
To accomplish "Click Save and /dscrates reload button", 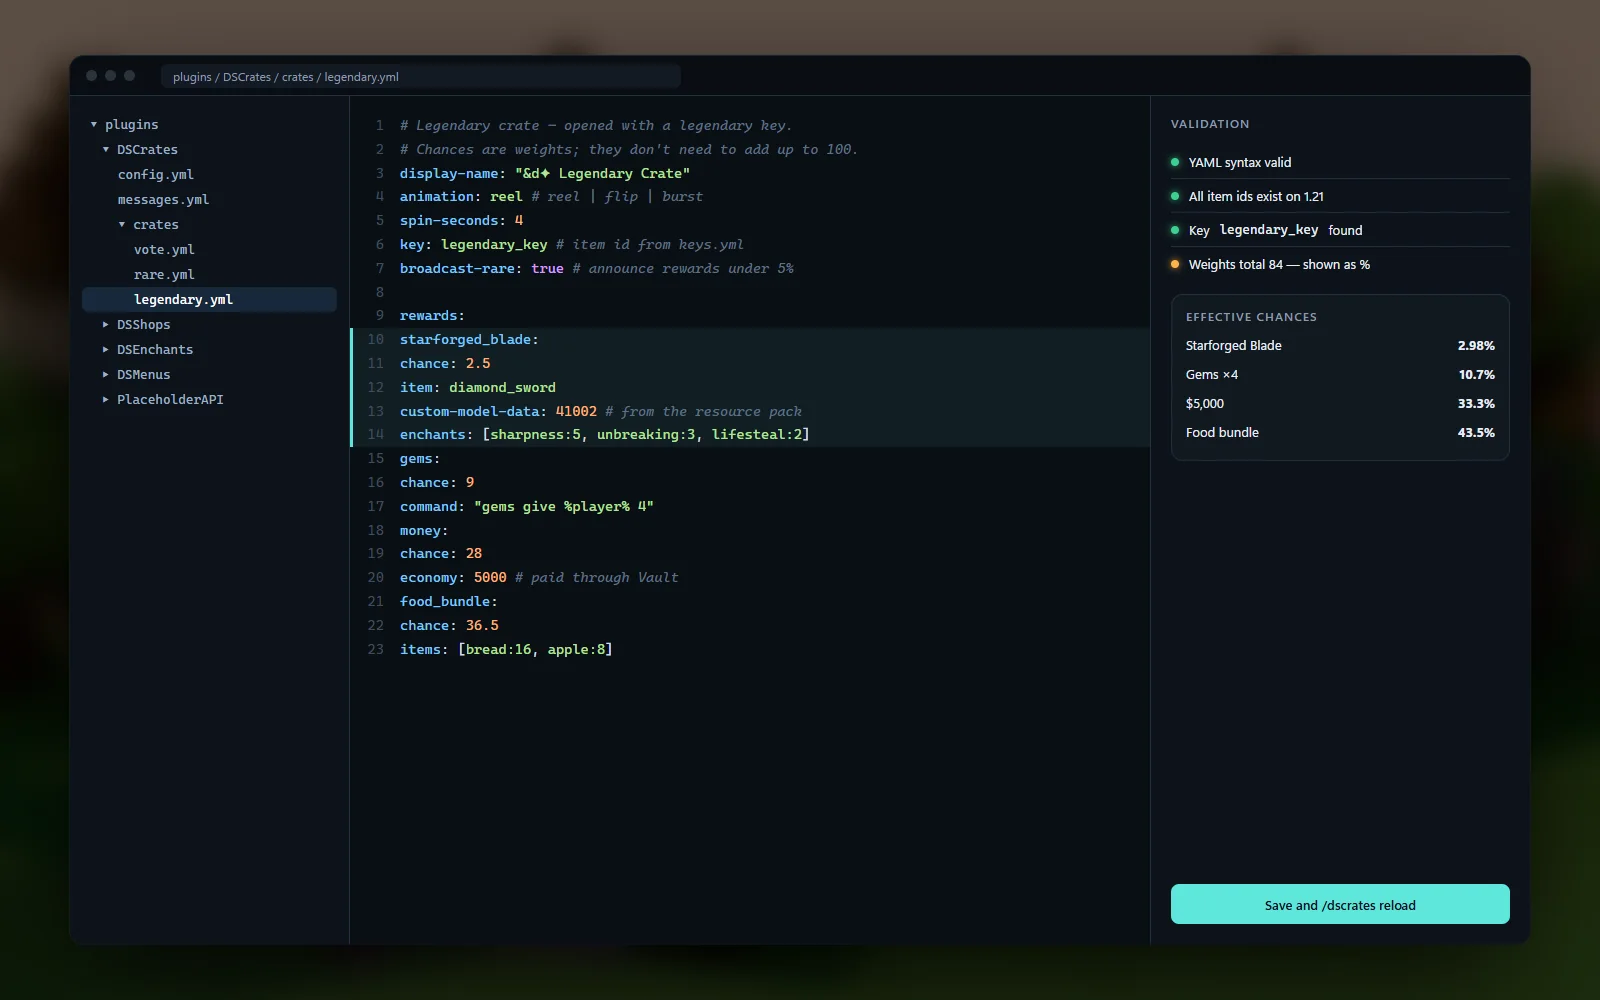I will pos(1340,905).
